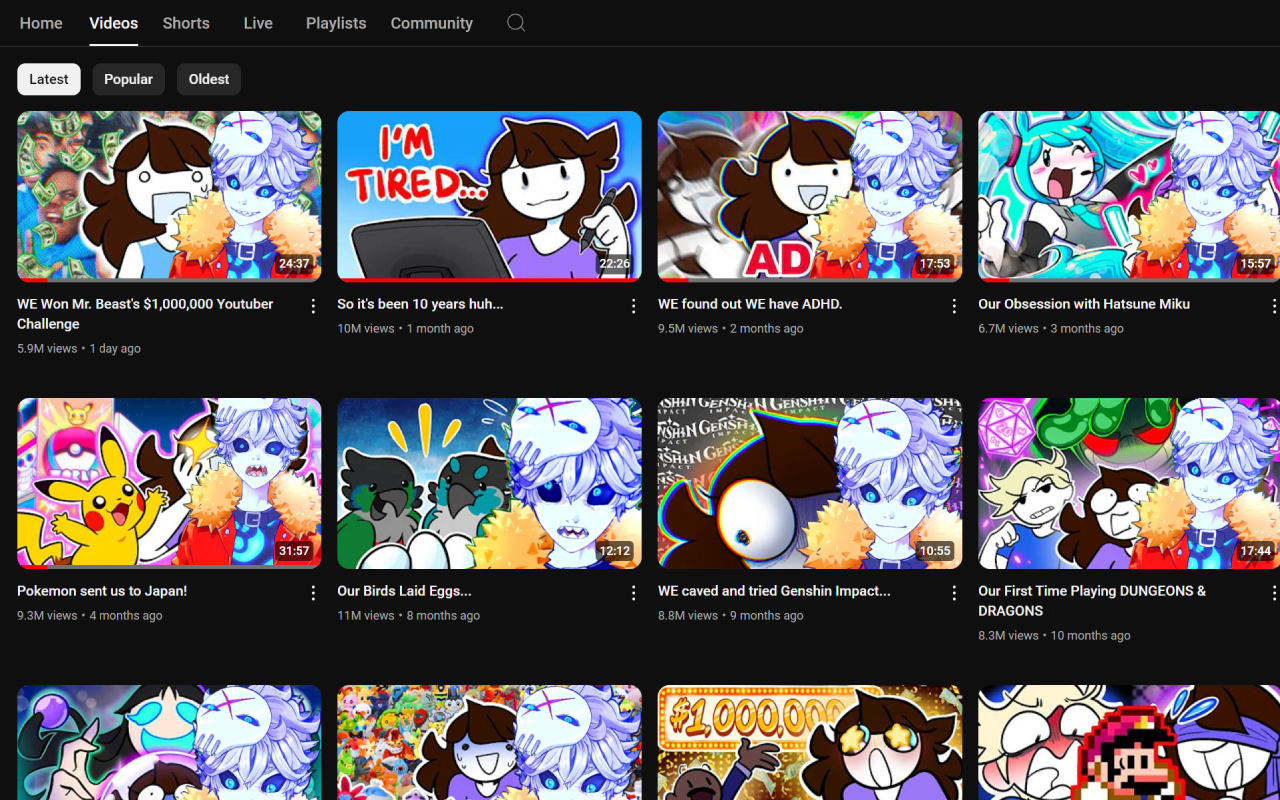
Task: Open options menu for Pokemon Japan video
Action: coord(313,593)
